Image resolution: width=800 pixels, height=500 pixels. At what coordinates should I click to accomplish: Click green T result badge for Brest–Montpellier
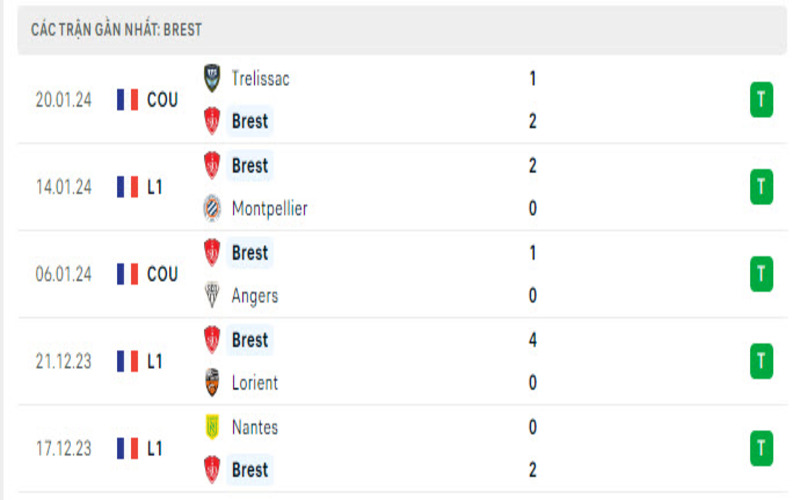tap(761, 187)
